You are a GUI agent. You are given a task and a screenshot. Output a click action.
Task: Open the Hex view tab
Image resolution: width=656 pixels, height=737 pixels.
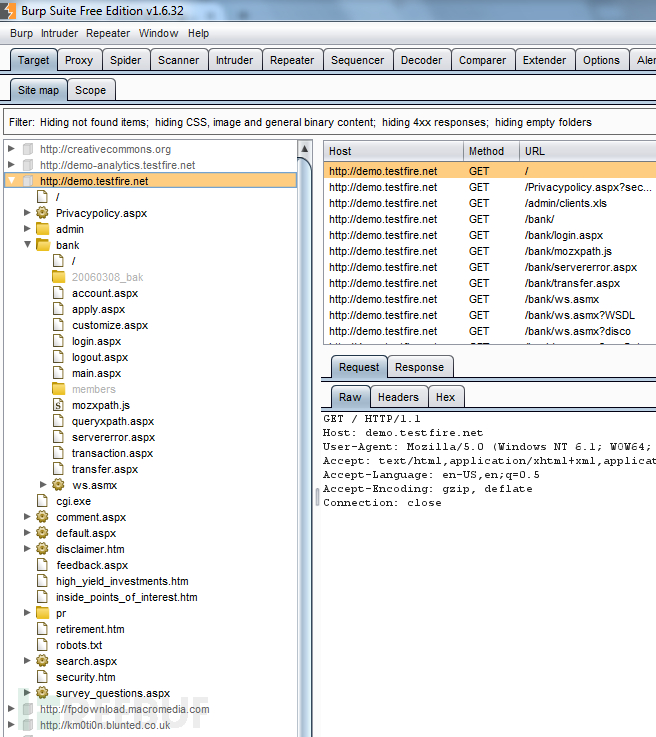click(445, 397)
